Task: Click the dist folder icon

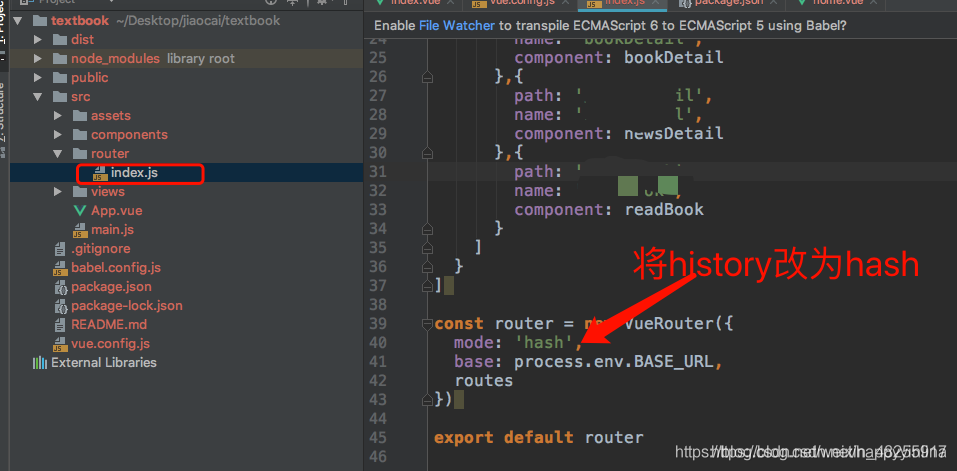Action: [60, 40]
